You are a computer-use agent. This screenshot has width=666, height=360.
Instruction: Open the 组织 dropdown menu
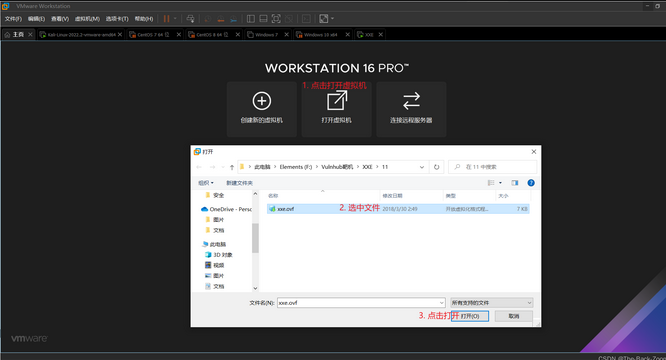[206, 183]
